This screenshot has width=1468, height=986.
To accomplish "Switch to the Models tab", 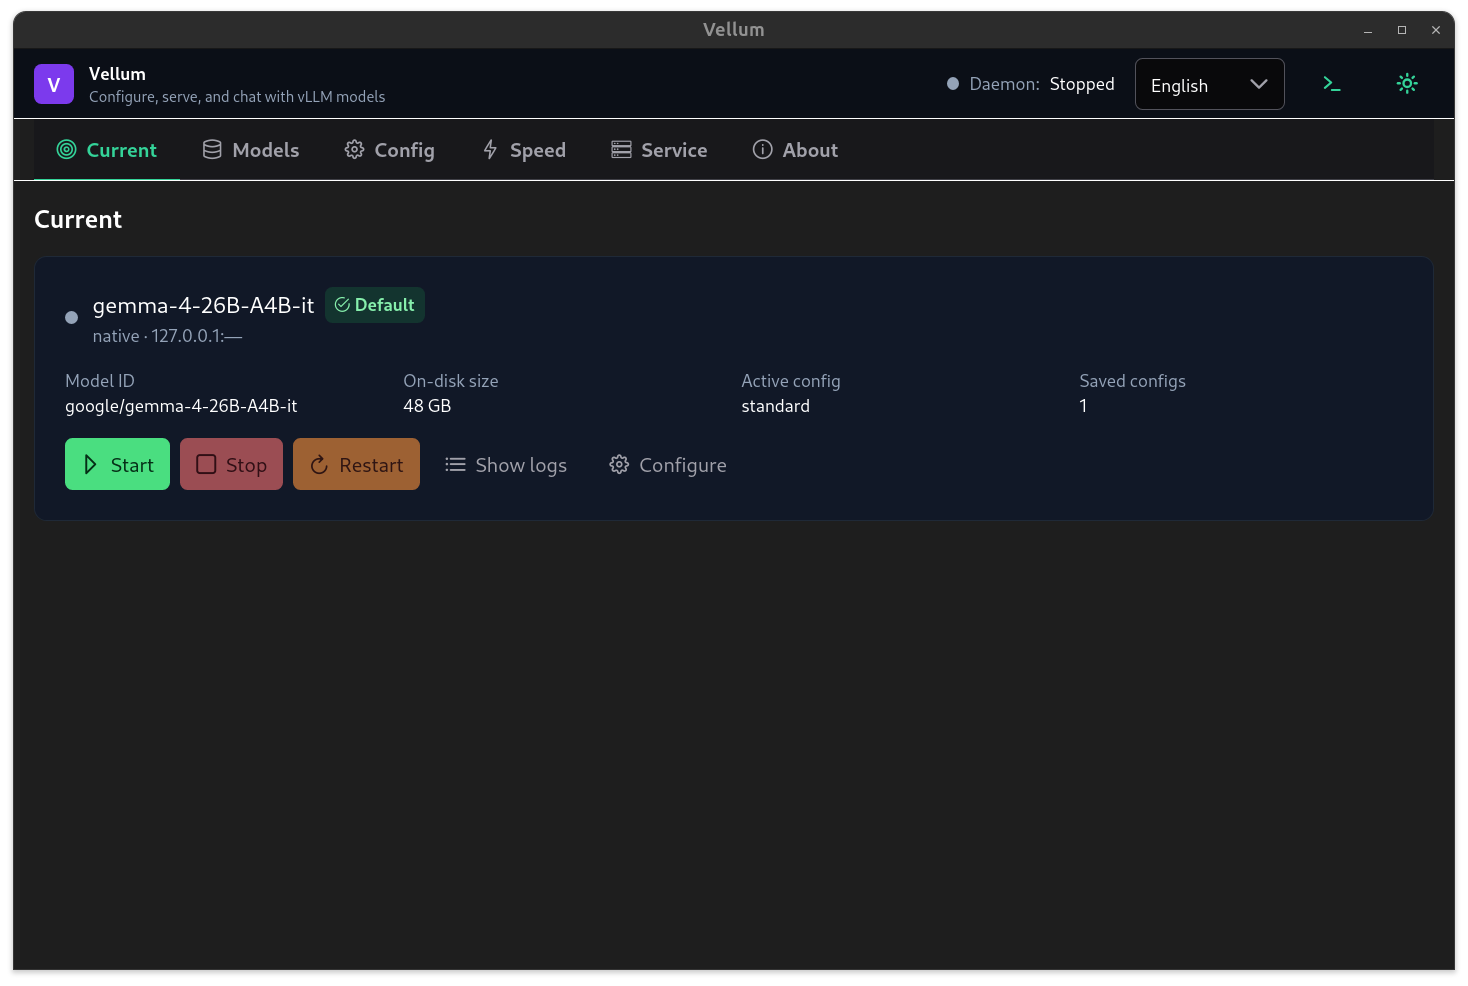I will point(251,150).
